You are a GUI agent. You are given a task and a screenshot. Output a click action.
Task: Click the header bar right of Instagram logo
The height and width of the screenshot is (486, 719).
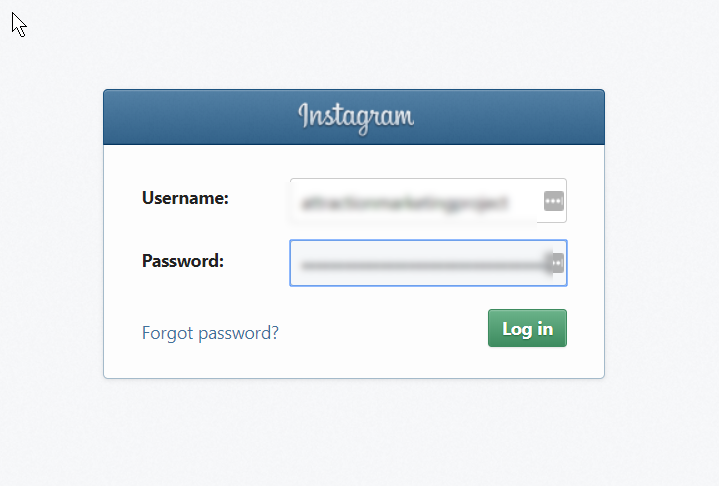coord(509,117)
